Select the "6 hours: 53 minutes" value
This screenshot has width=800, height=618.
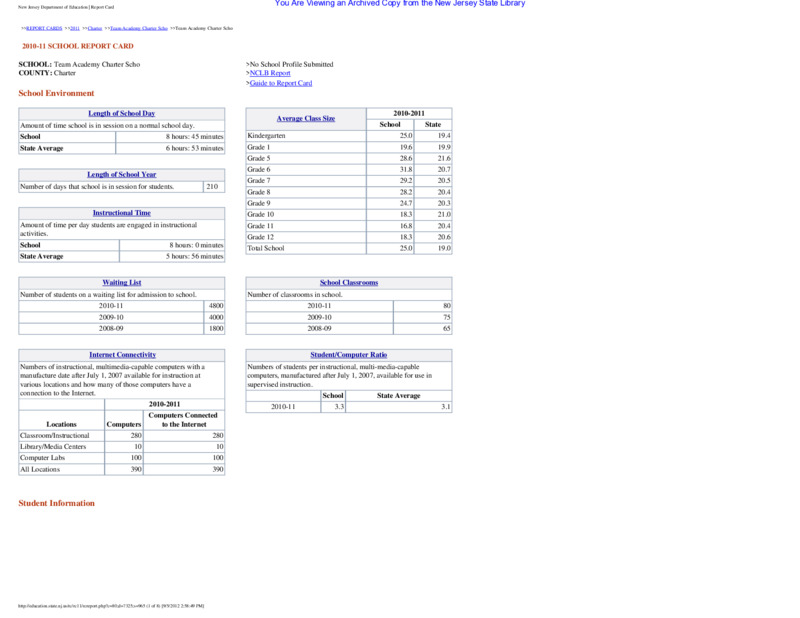194,148
